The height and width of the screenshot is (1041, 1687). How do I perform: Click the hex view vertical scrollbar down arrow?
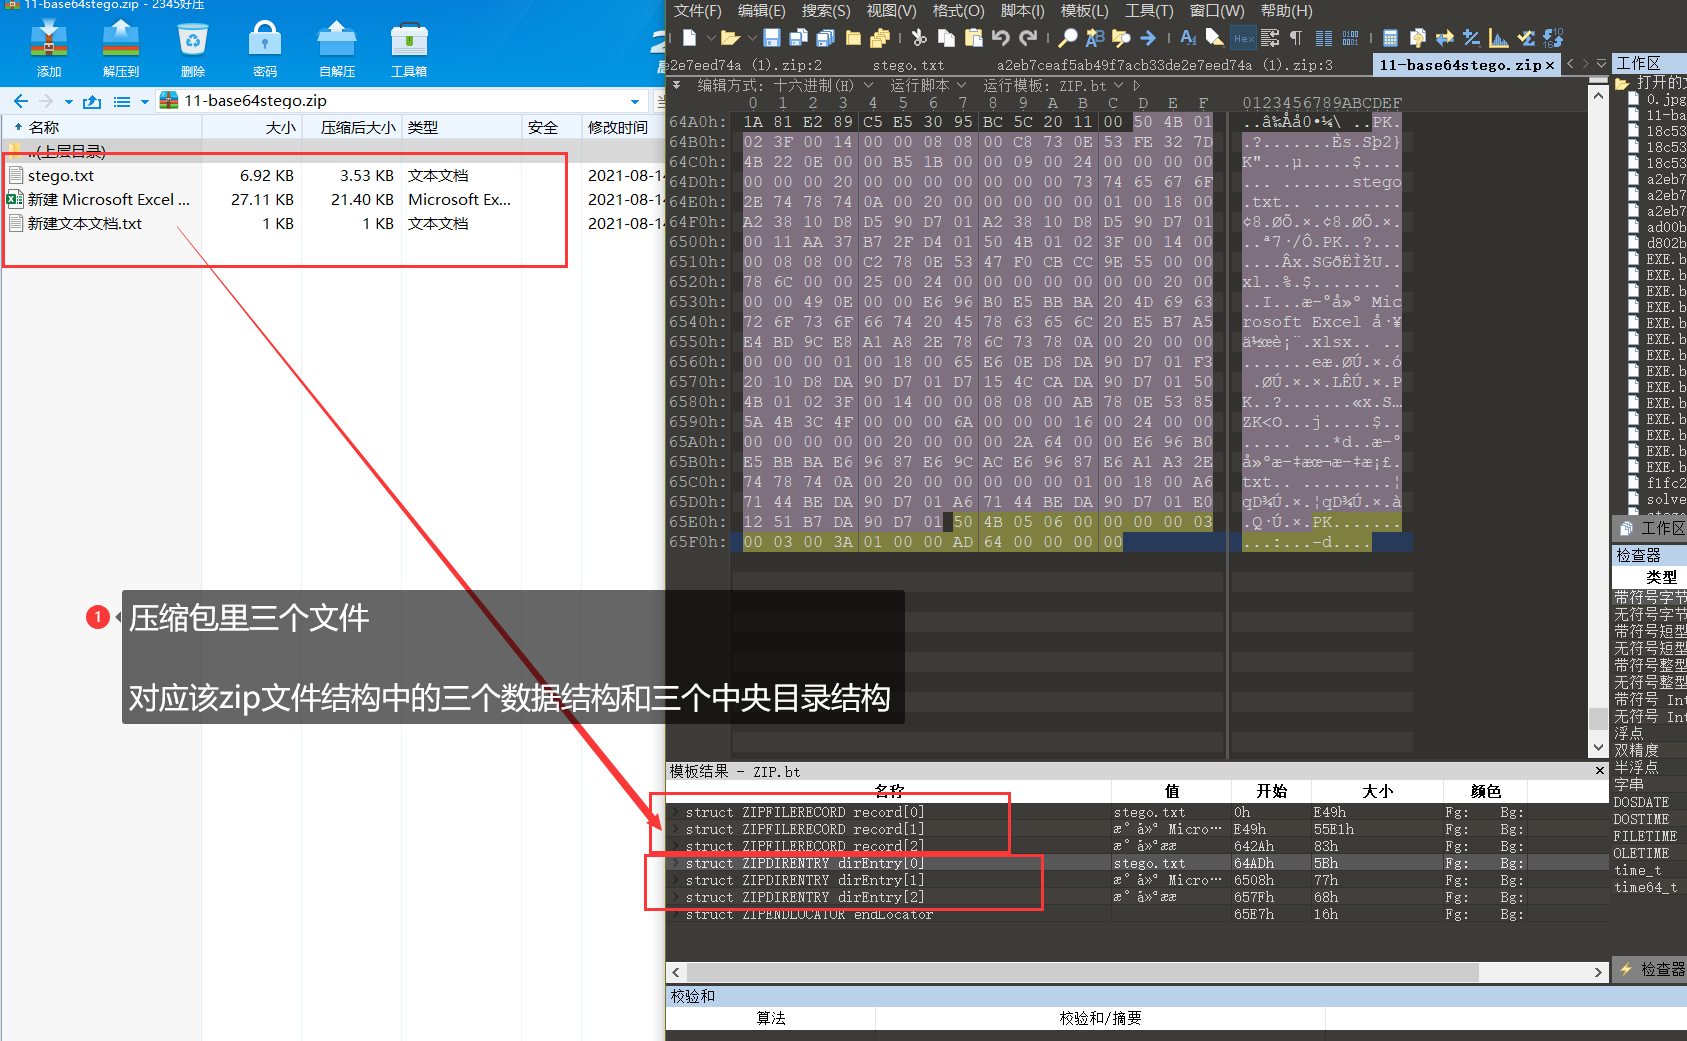pos(1597,747)
